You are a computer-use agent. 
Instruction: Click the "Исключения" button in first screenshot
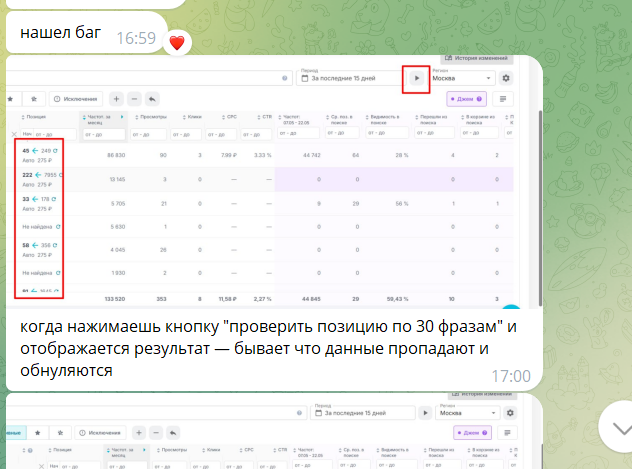(x=78, y=99)
